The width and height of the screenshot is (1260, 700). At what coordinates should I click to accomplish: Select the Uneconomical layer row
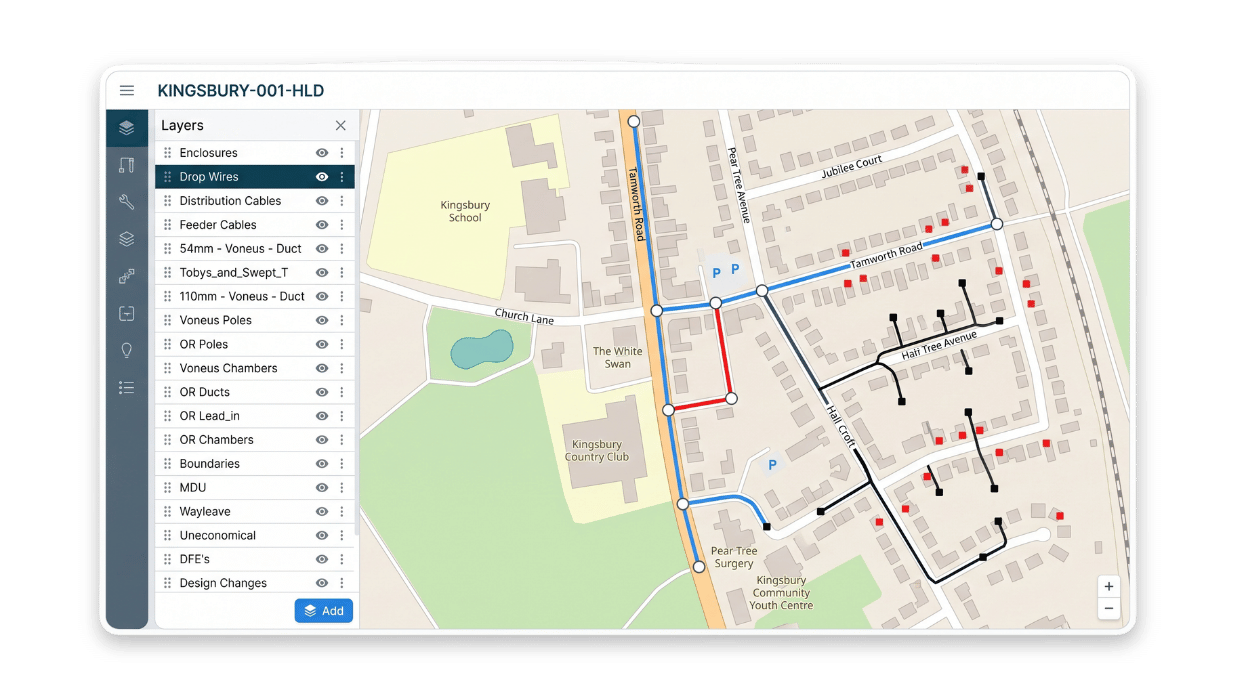tap(255, 535)
